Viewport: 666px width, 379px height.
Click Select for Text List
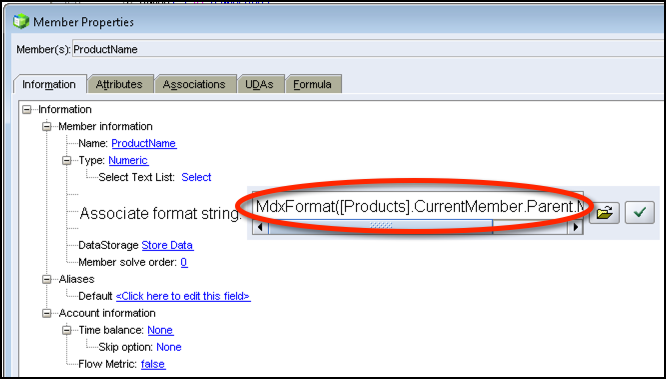pos(196,177)
